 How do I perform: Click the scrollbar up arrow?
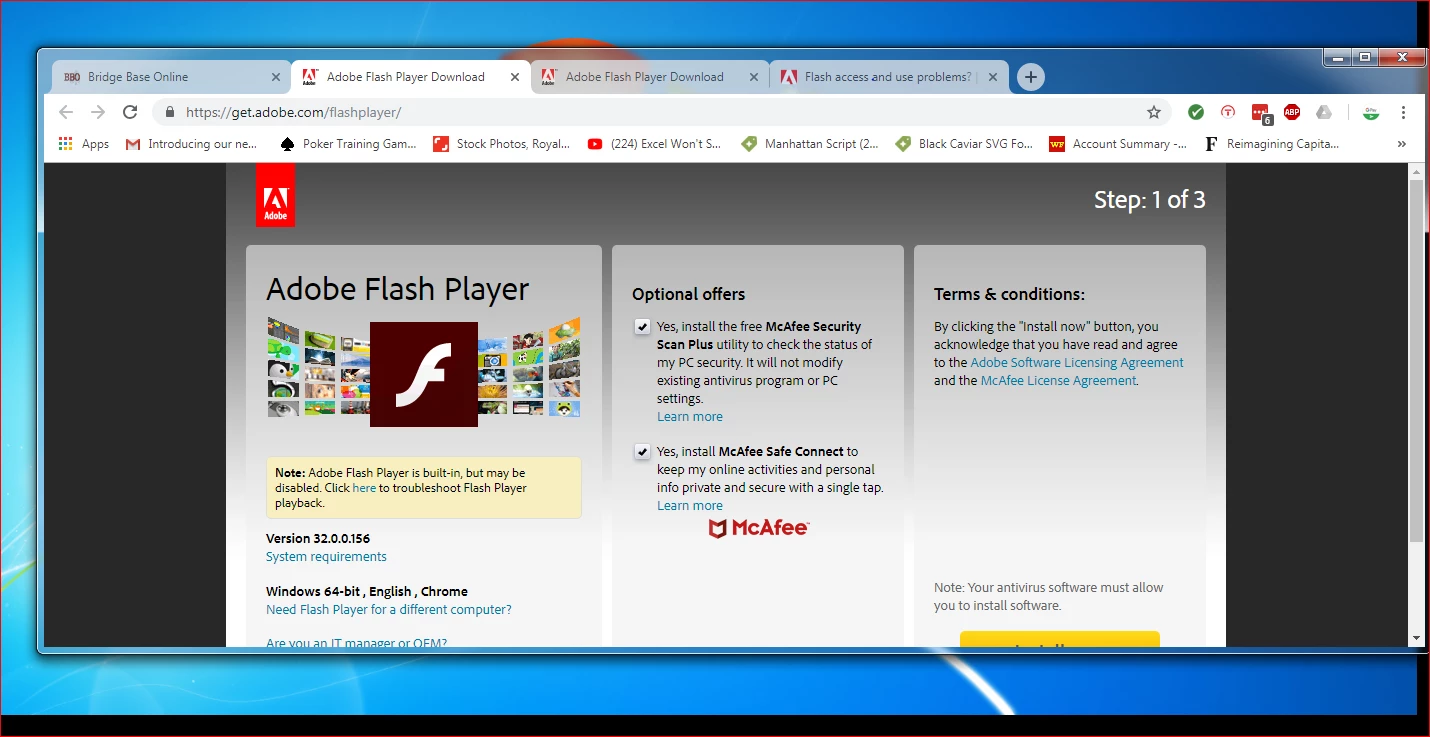[1416, 172]
